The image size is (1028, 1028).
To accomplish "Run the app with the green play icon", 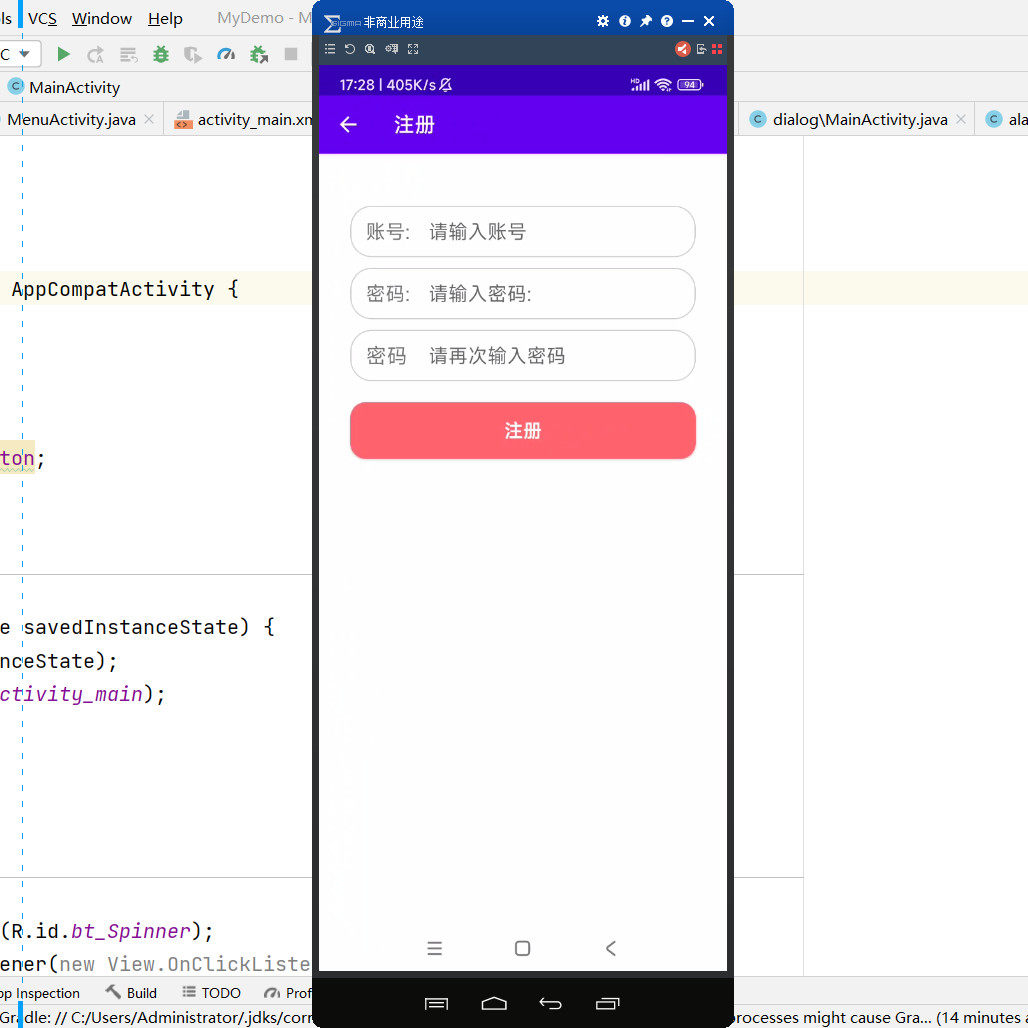I will [x=63, y=54].
